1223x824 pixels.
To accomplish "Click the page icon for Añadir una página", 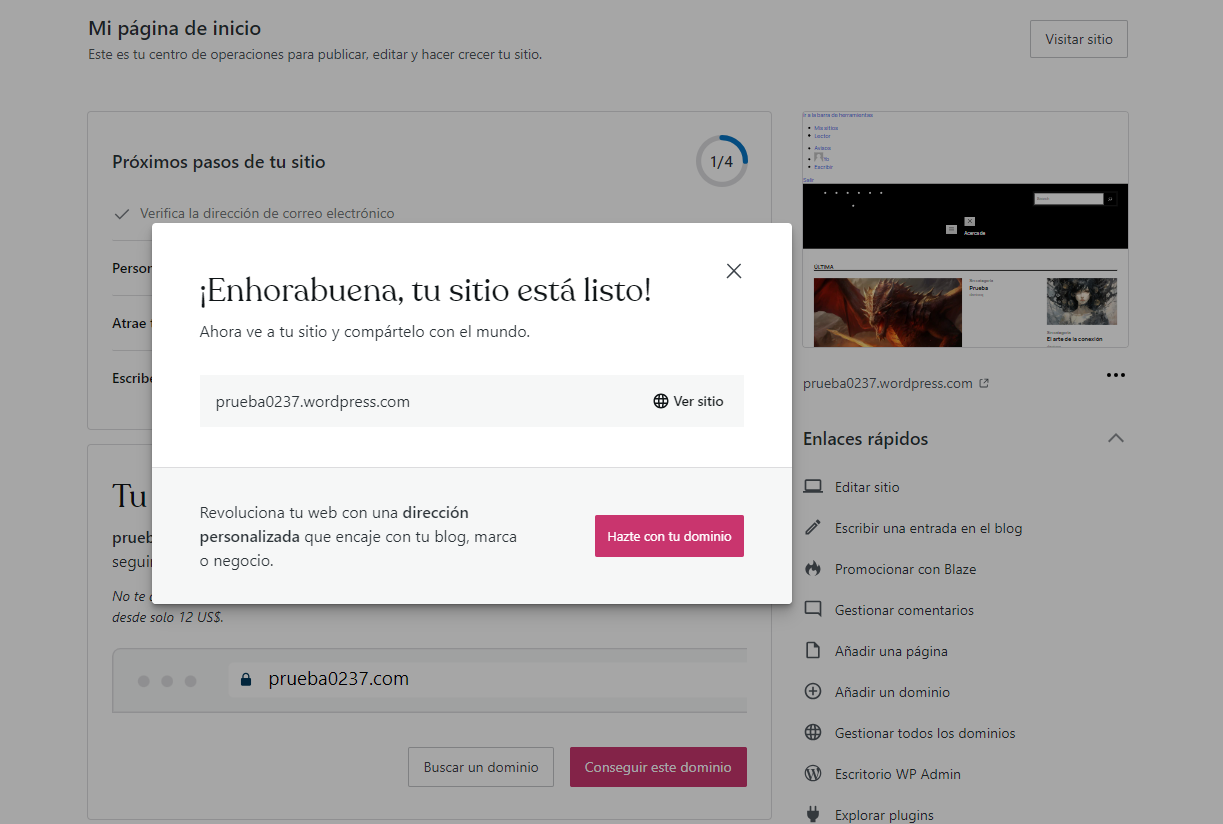I will tap(813, 651).
